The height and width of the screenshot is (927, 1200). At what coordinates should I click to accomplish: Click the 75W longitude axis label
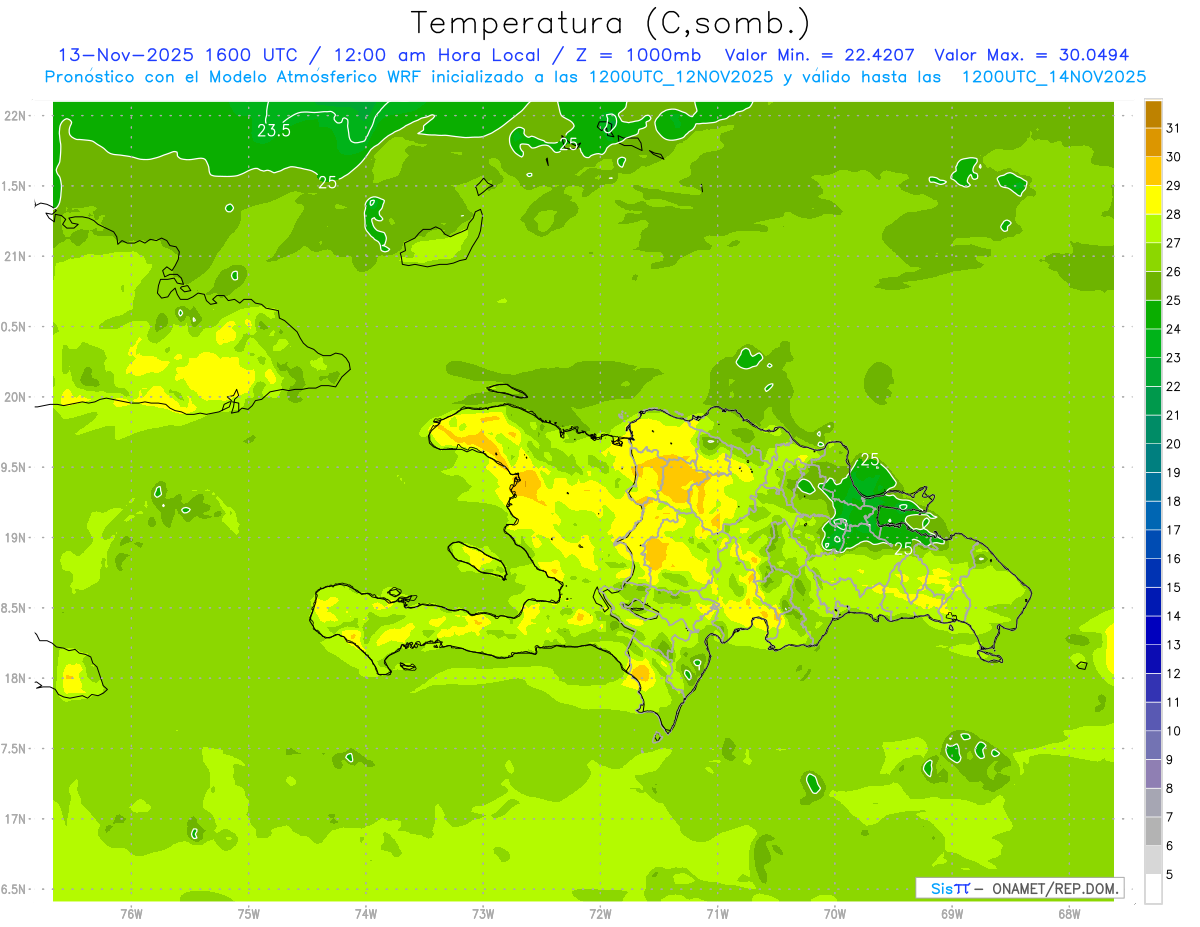(x=249, y=914)
